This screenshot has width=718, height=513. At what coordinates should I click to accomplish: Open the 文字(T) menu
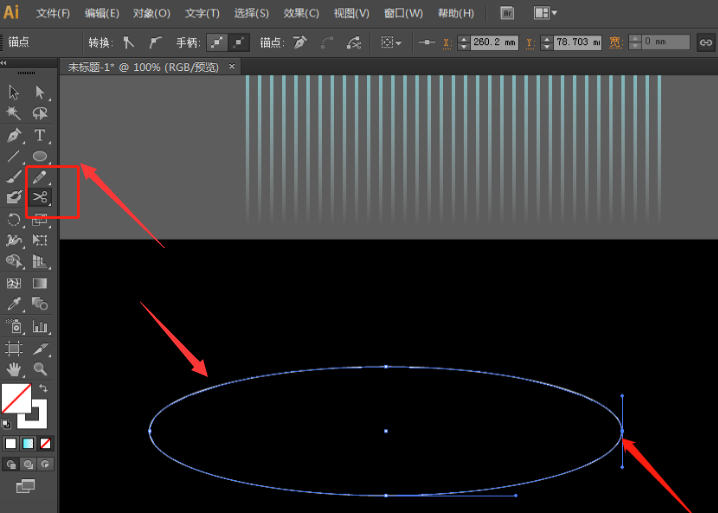coord(202,13)
